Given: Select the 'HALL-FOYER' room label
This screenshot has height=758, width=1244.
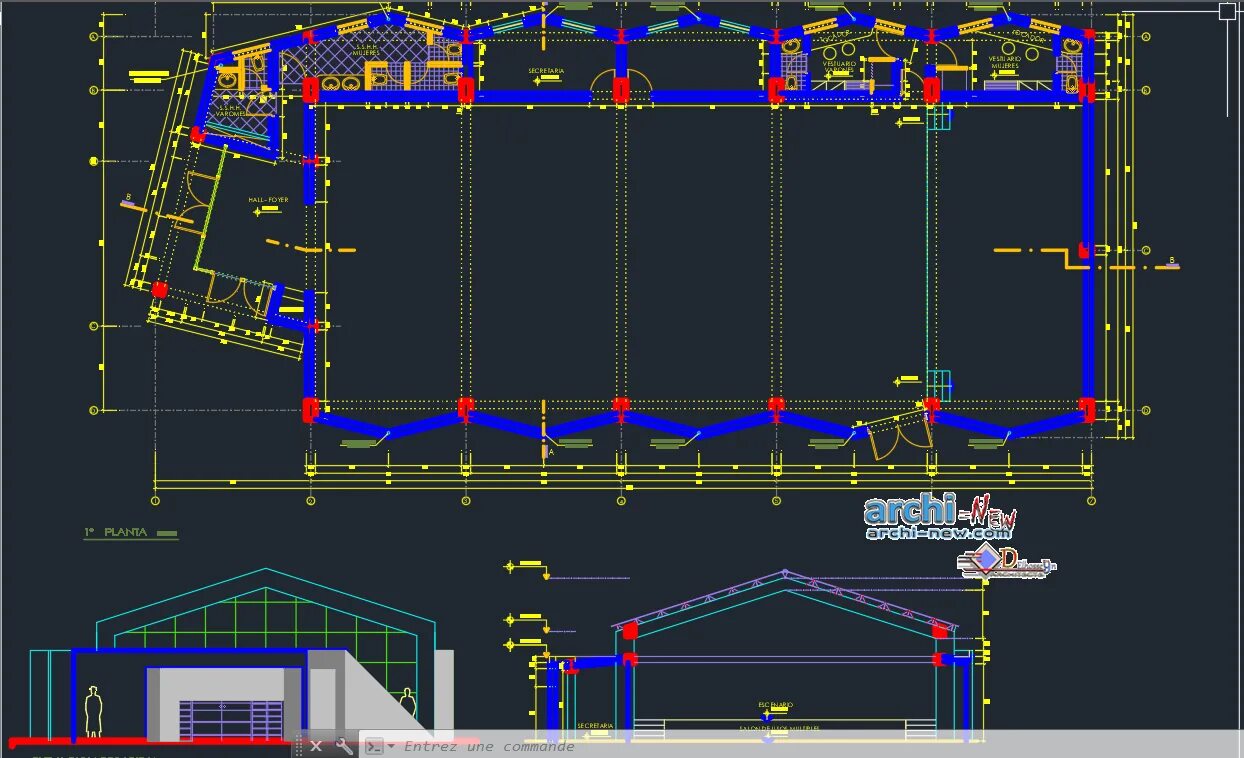Looking at the screenshot, I should (x=268, y=200).
